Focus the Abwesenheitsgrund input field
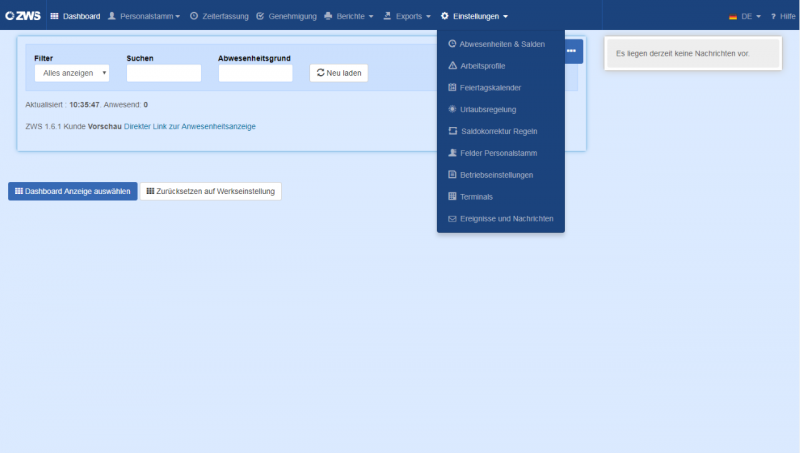This screenshot has width=800, height=453. click(256, 73)
